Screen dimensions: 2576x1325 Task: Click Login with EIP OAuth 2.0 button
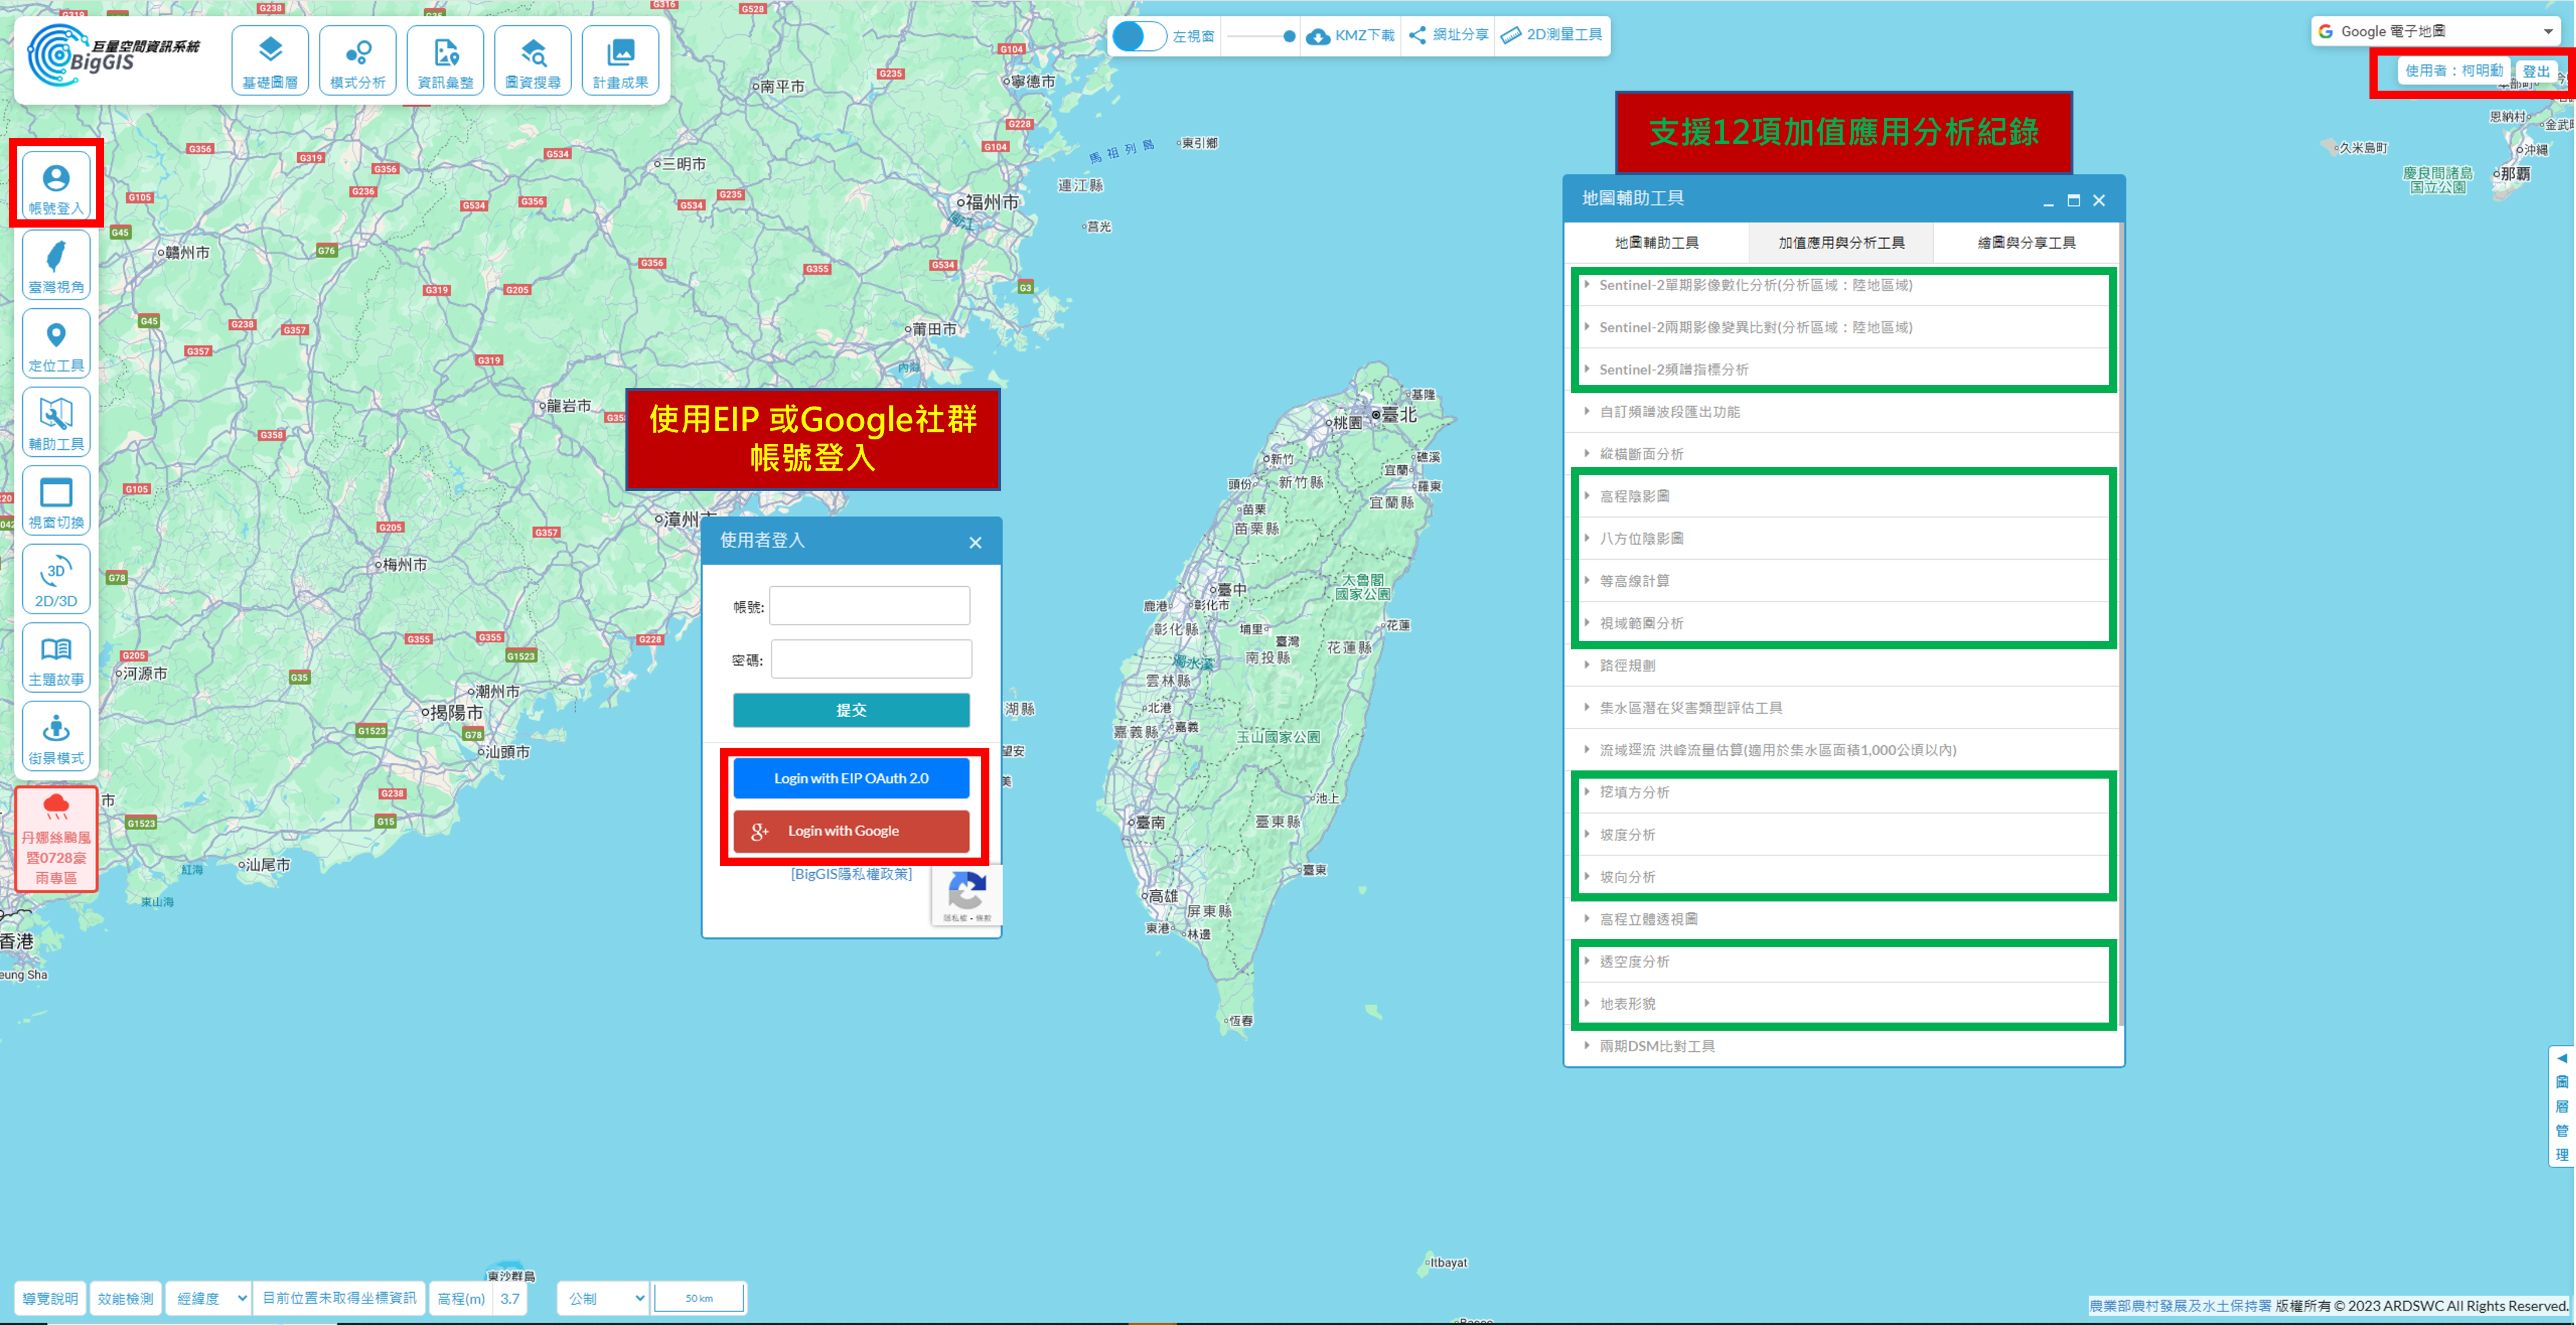851,778
